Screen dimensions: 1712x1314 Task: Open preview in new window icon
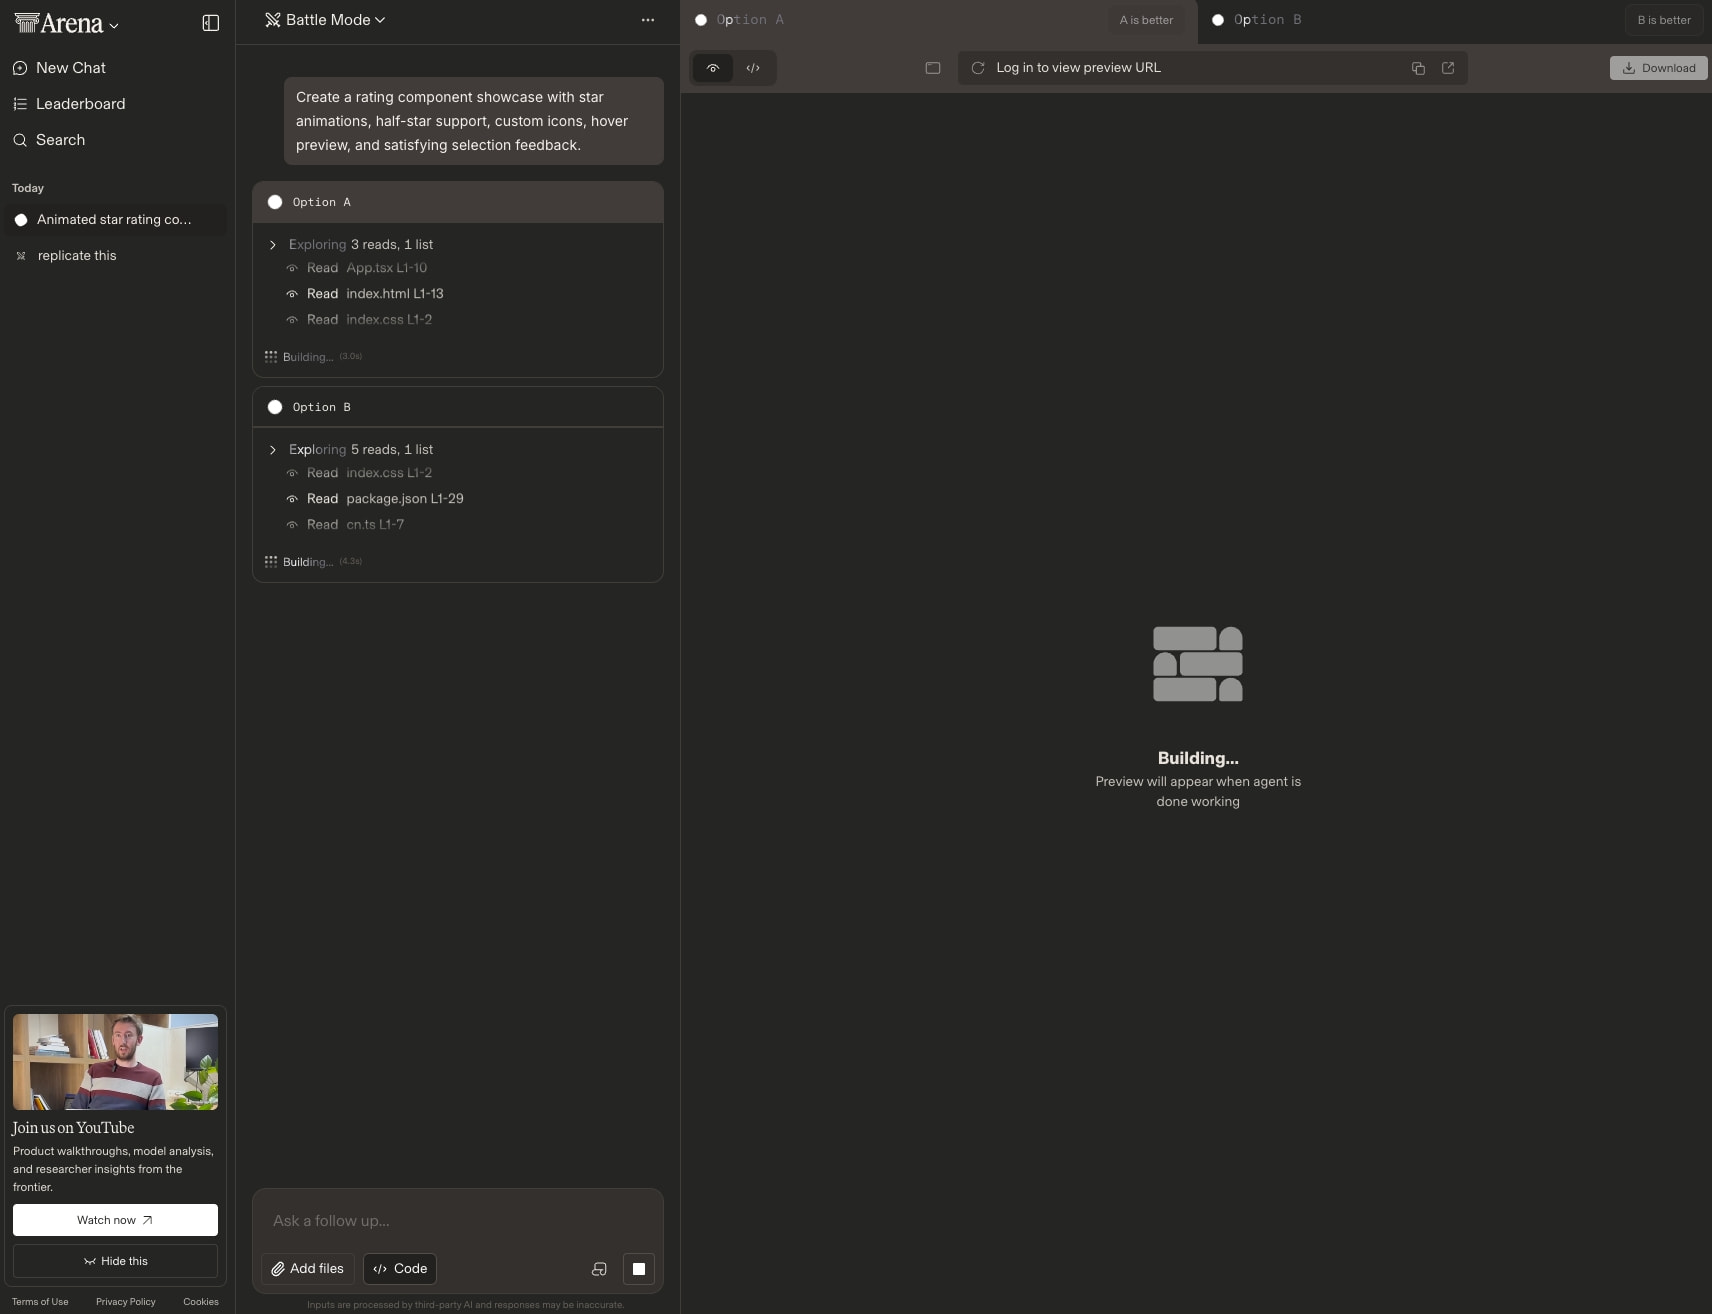tap(1448, 68)
